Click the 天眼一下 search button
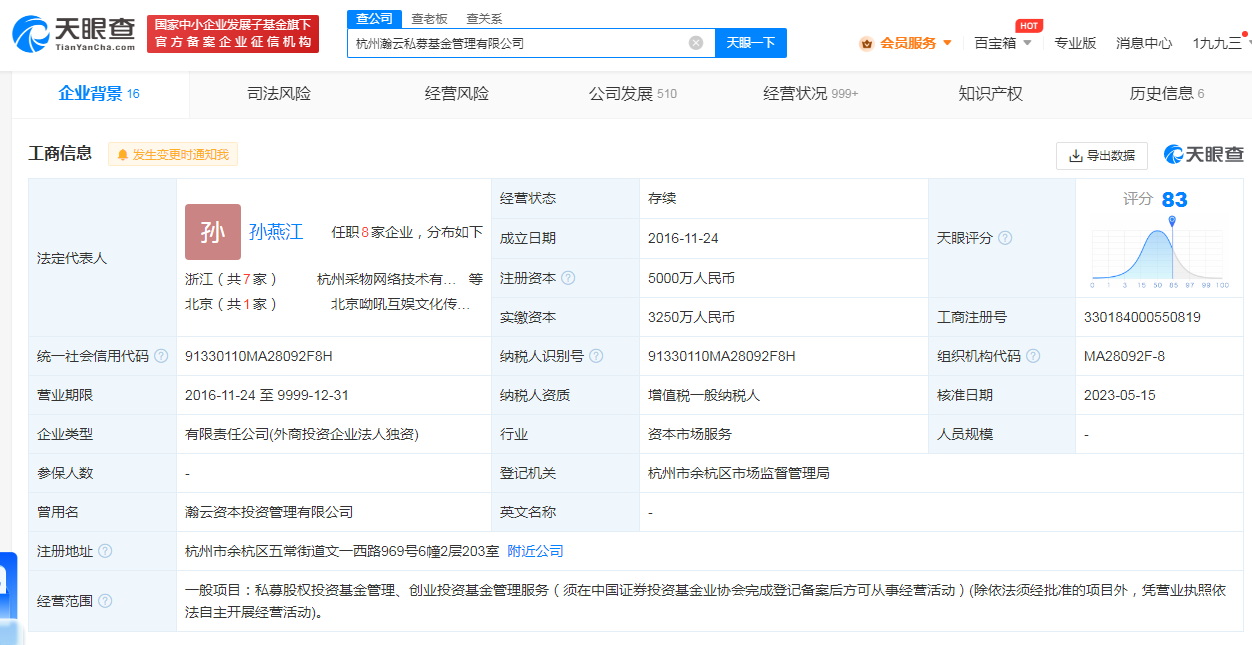Viewport: 1252px width, 645px height. [x=751, y=43]
